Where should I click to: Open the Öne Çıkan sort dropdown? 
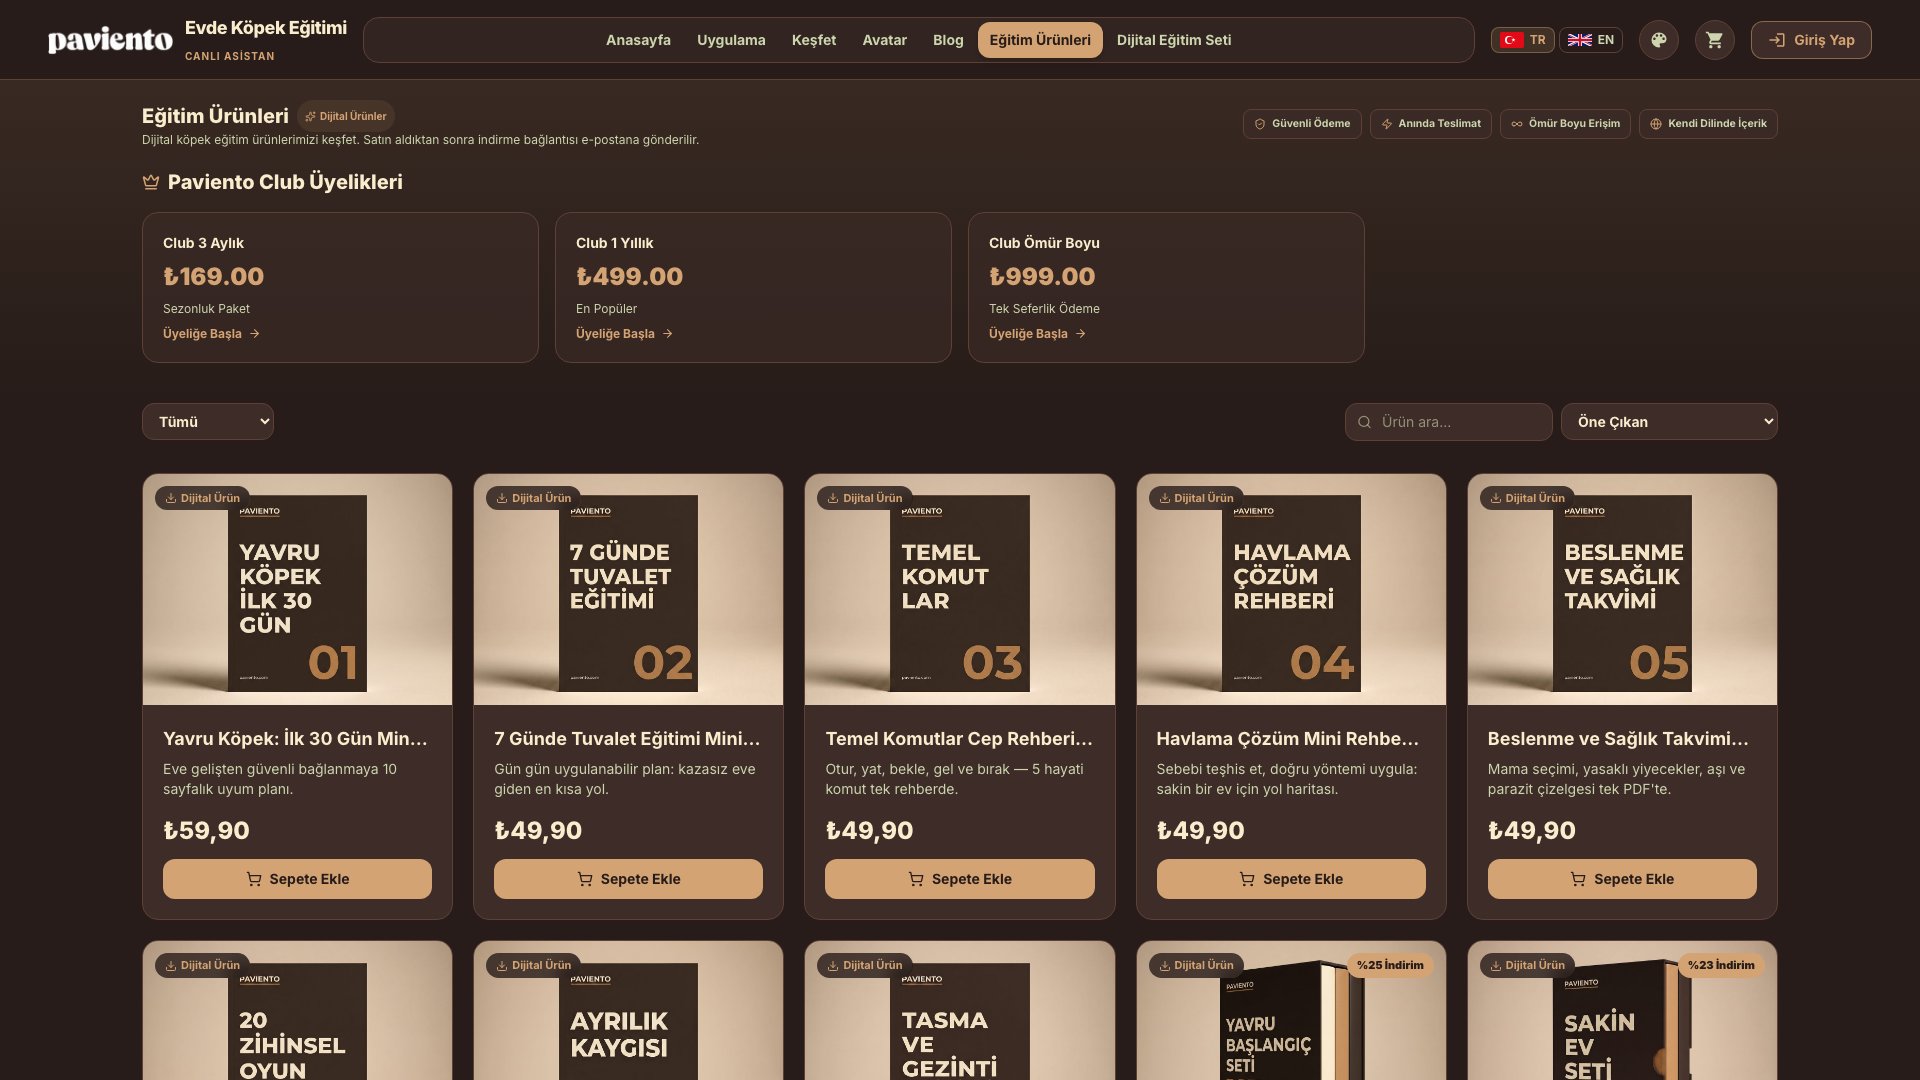pyautogui.click(x=1669, y=422)
